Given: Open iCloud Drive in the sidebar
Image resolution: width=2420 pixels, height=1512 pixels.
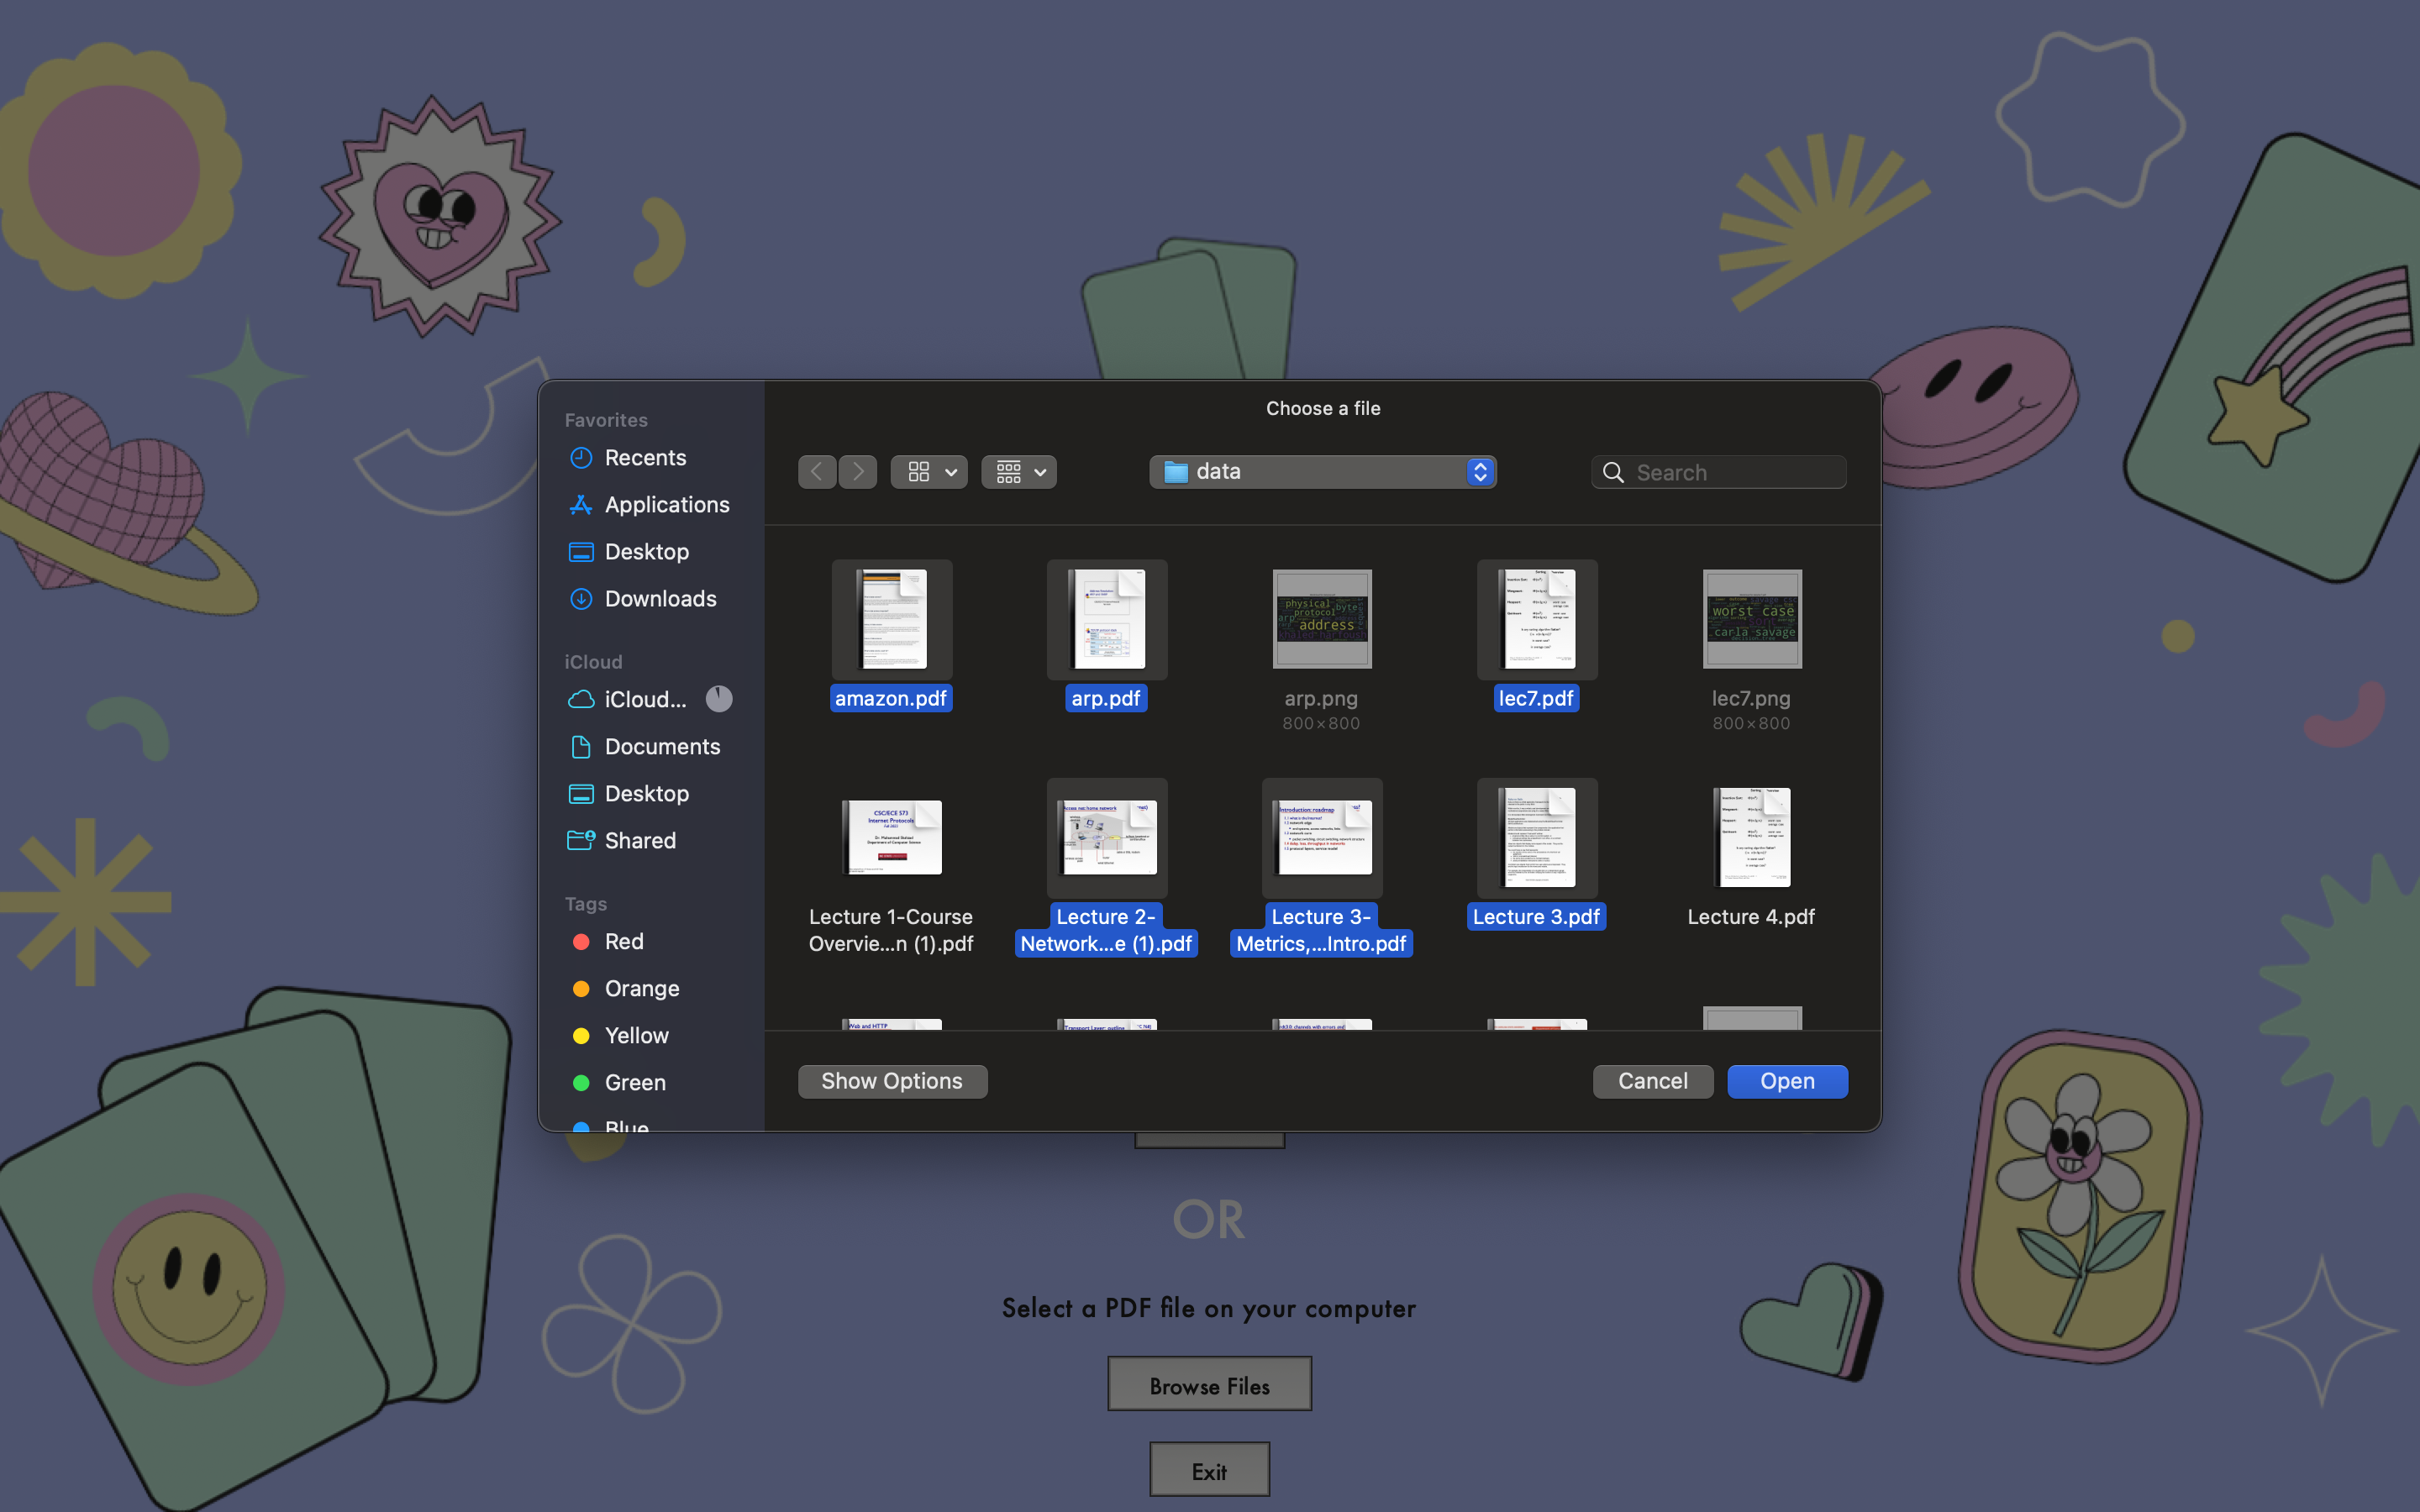Looking at the screenshot, I should click(645, 700).
